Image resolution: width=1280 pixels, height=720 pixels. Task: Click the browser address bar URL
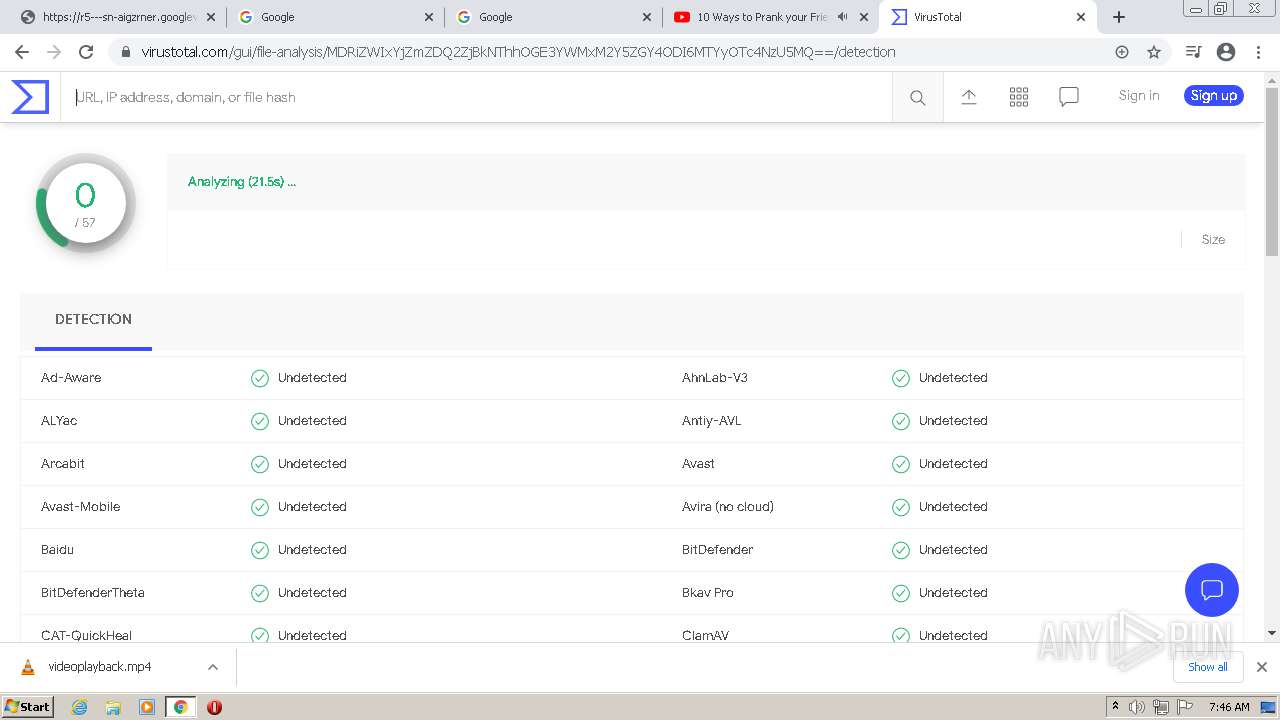518,52
